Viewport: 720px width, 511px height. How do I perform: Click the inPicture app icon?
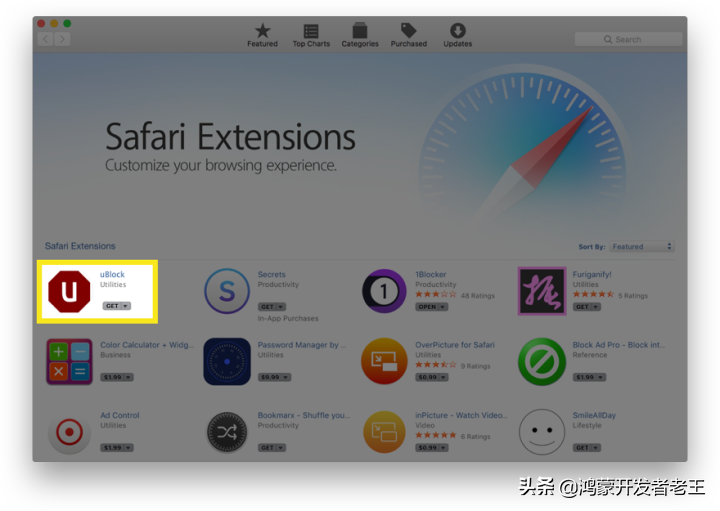pos(384,432)
